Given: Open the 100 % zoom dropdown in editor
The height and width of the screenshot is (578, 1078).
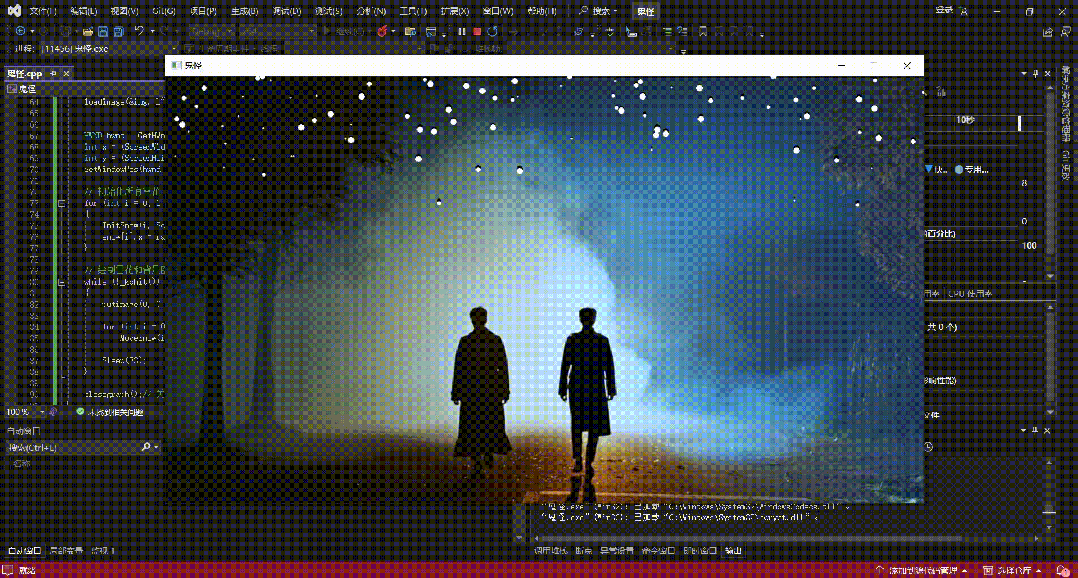Looking at the screenshot, I should click(x=25, y=412).
